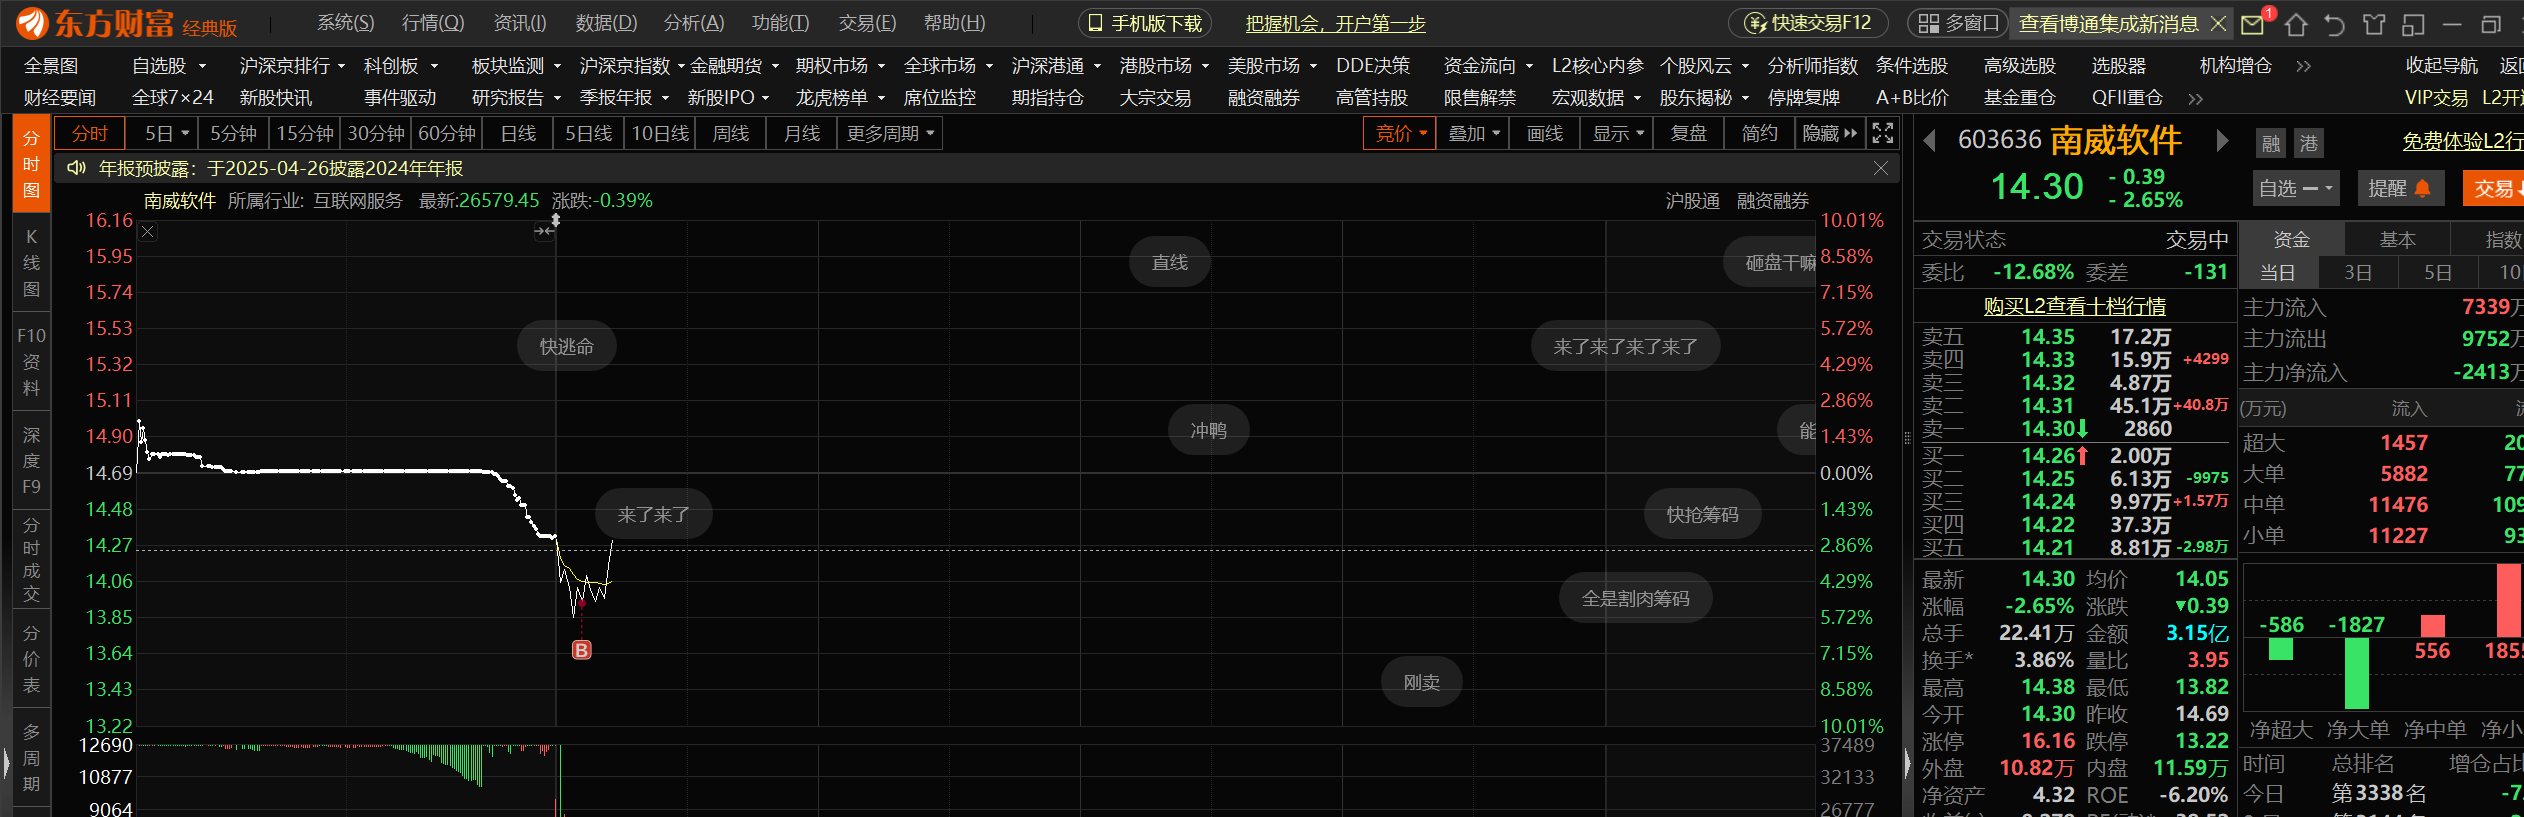Open the 帮助(H) menu
Image resolution: width=2524 pixels, height=817 pixels.
(954, 23)
